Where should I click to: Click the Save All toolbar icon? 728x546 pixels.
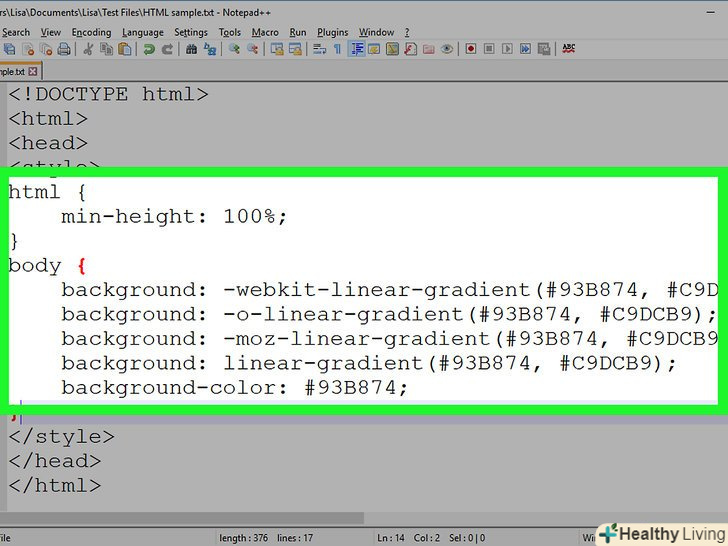10,49
